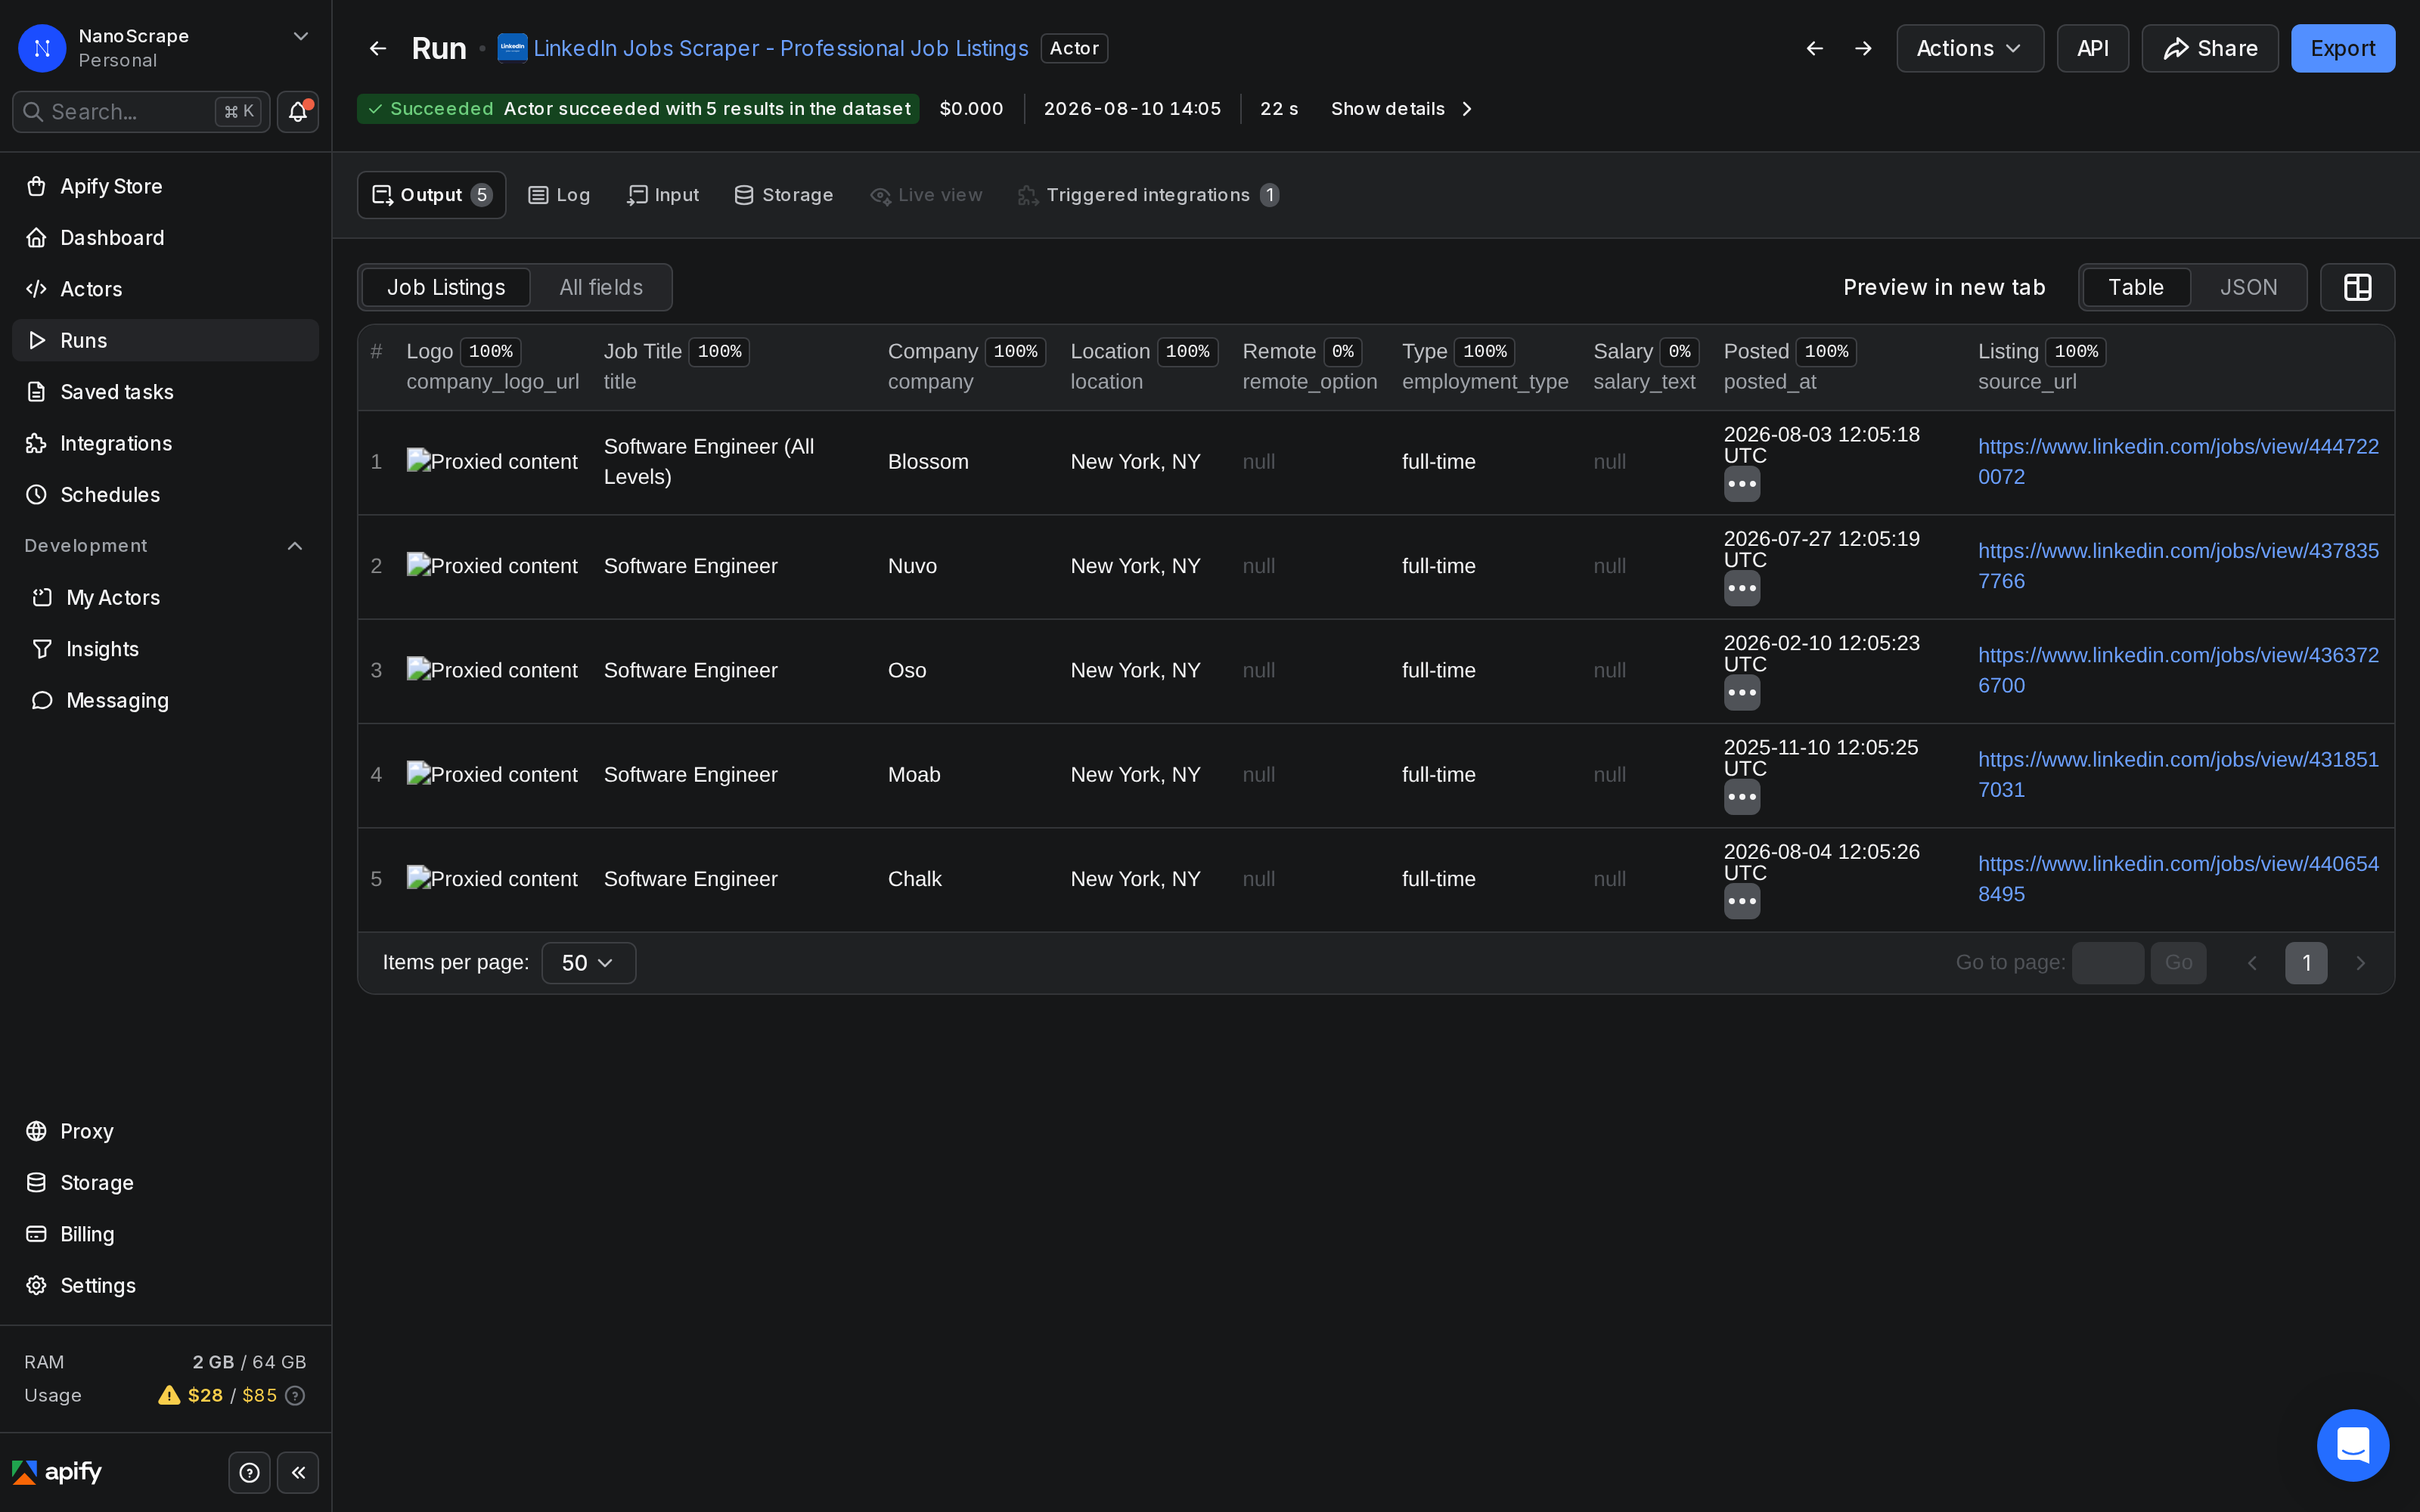2420x1512 pixels.
Task: Click the Go page button
Action: coord(2177,963)
